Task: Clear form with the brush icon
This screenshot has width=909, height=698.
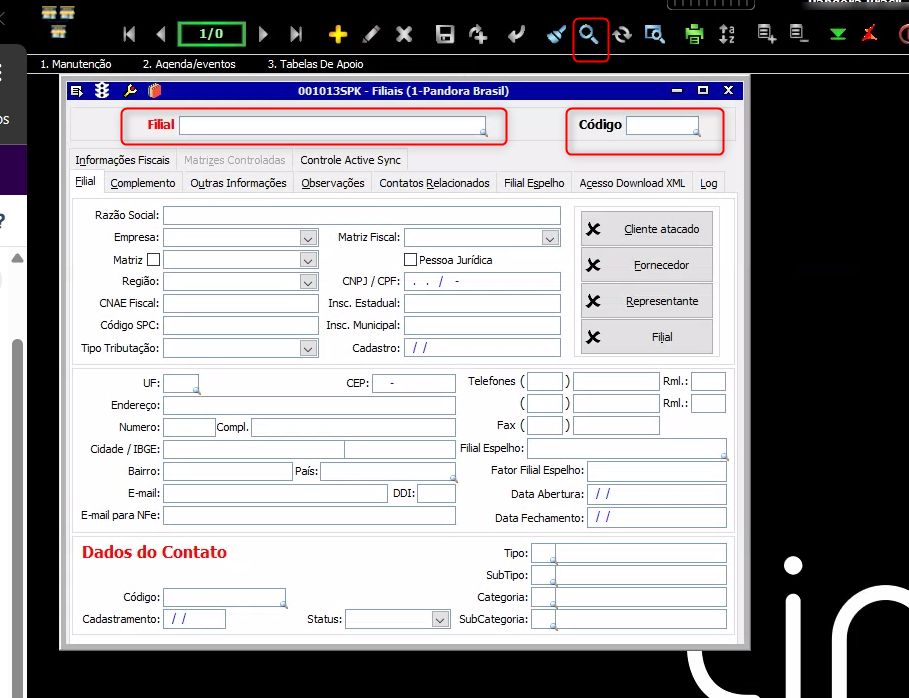Action: click(556, 34)
